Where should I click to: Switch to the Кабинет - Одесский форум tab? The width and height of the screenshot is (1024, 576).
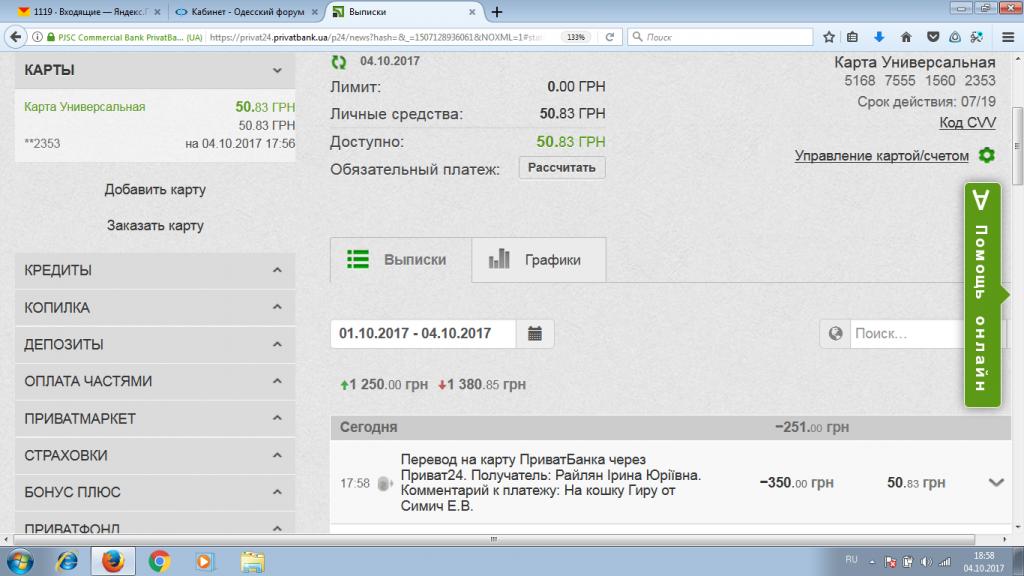[247, 12]
